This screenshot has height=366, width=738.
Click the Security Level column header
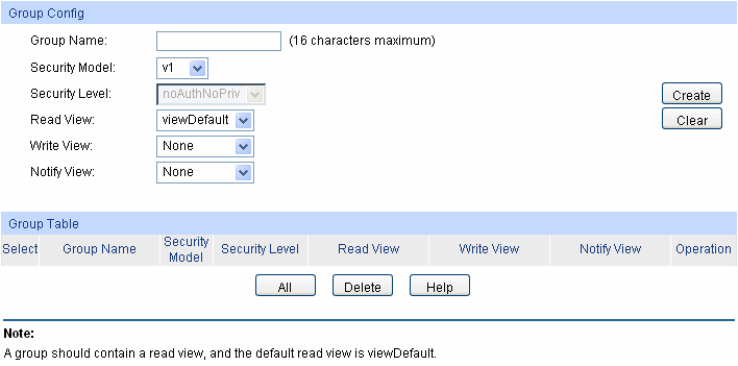pos(260,249)
